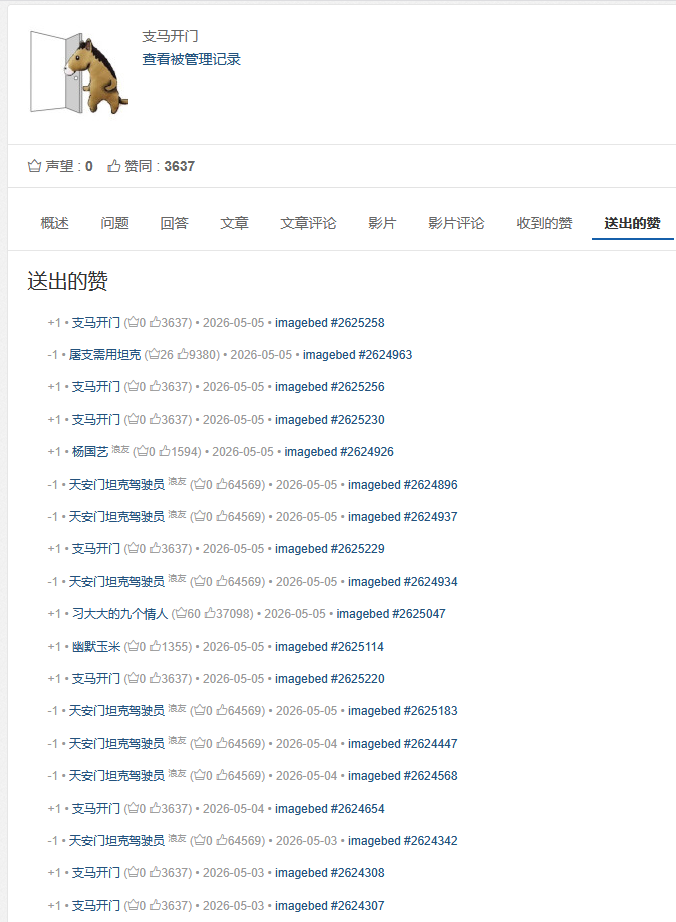
Task: Open link imagebed #2625230
Action: pyautogui.click(x=330, y=420)
